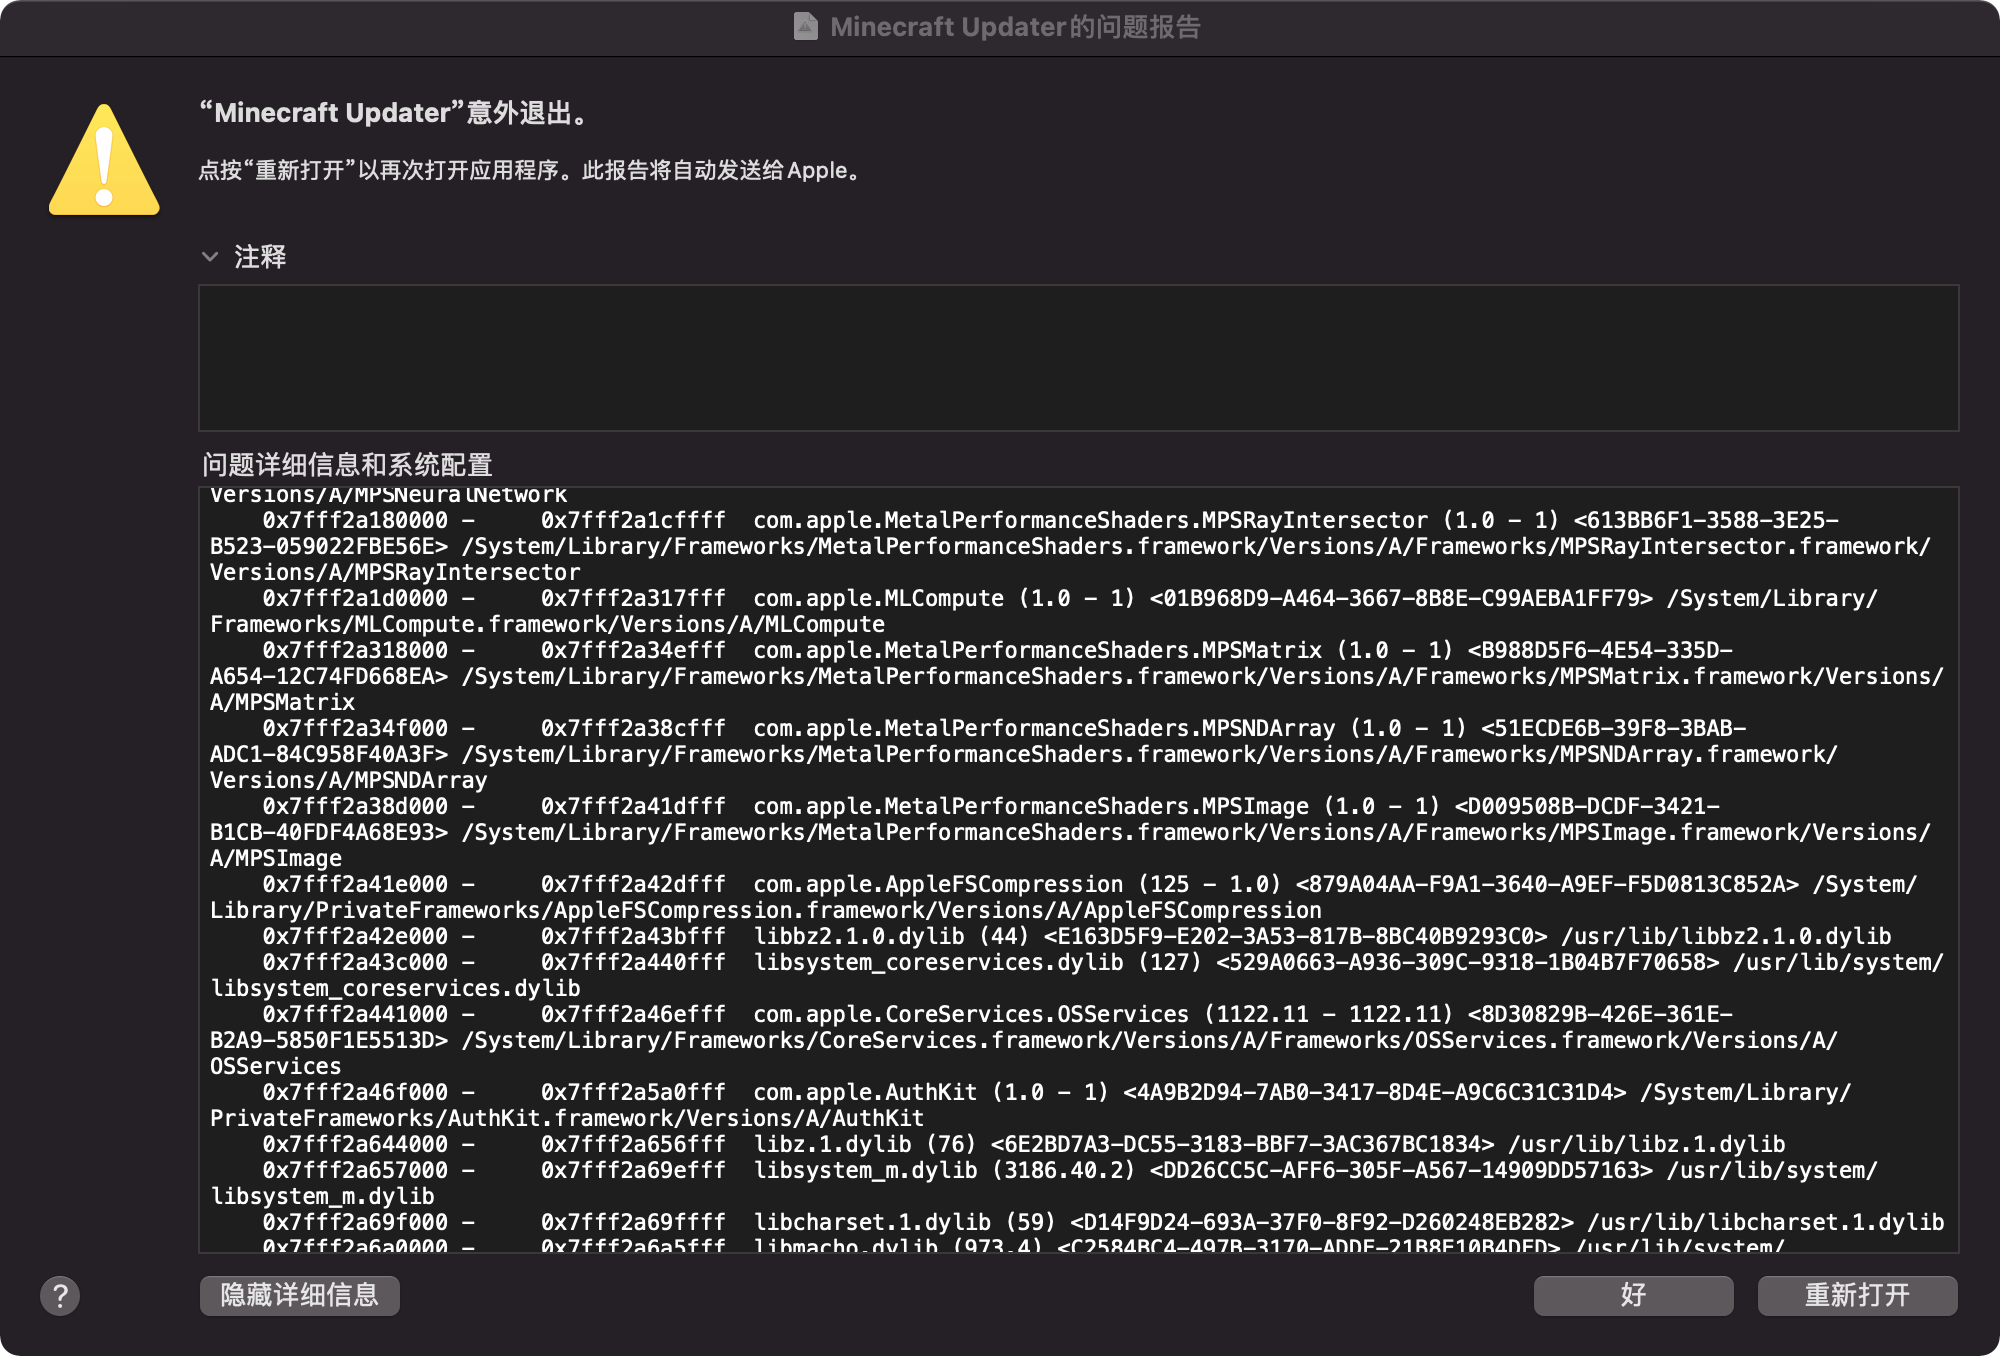Image resolution: width=2000 pixels, height=1356 pixels.
Task: Click the window title Minecraft Updater的问题报告
Action: pos(1014,27)
